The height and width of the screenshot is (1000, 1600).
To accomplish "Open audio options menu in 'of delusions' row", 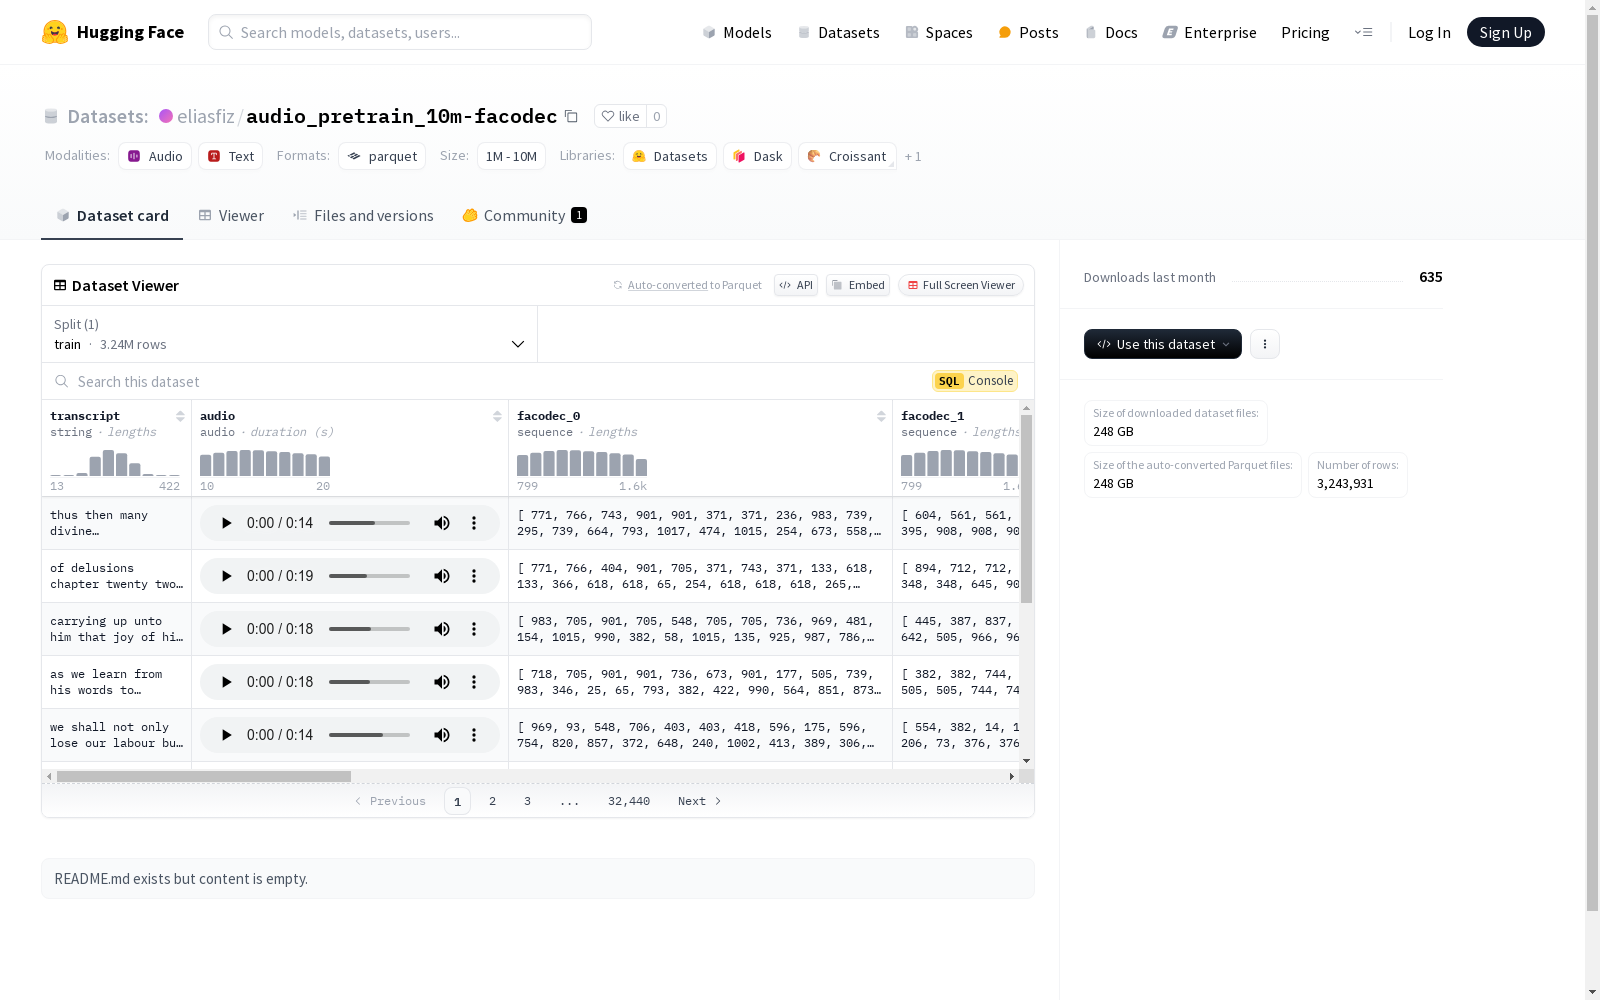I will coord(474,576).
